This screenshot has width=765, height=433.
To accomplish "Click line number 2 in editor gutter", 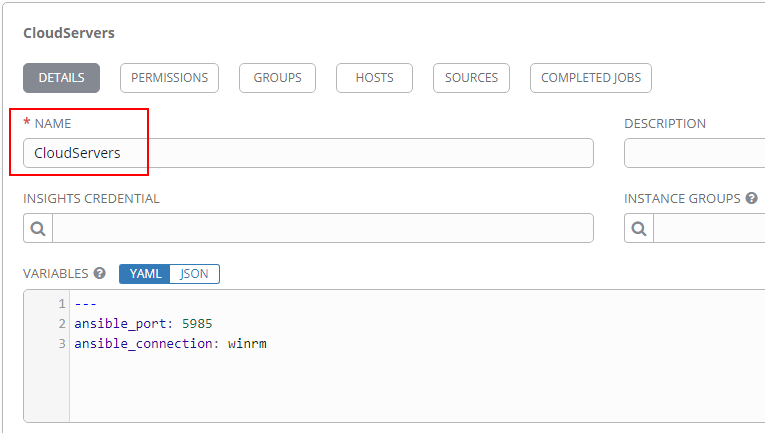I will point(62,324).
